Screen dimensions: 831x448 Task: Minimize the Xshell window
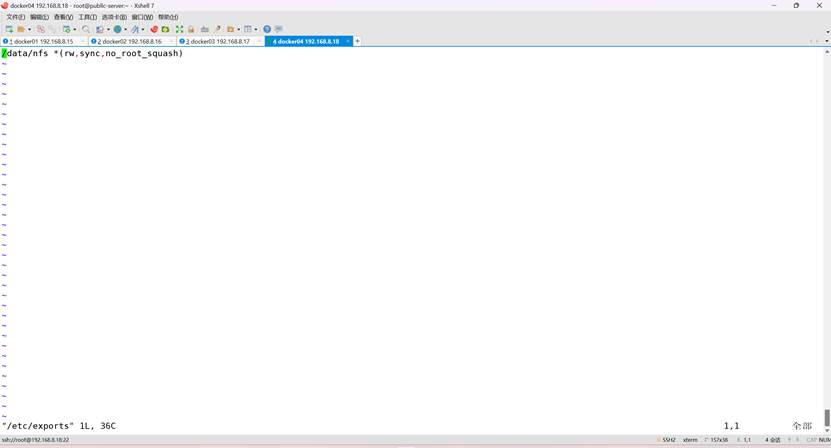[x=774, y=5]
